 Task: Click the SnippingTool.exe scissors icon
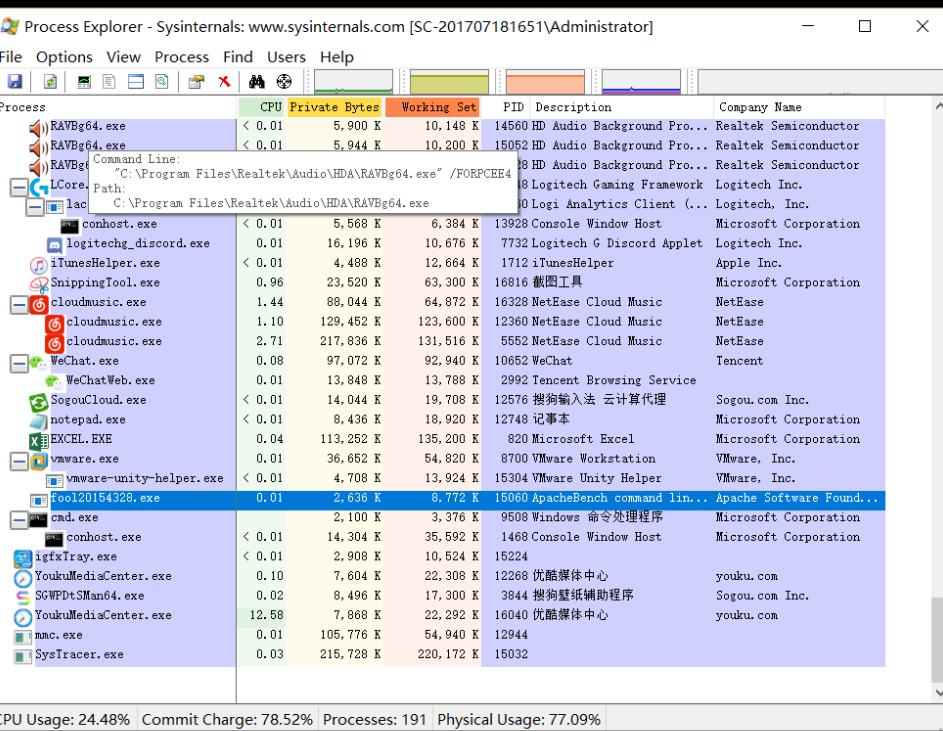(38, 283)
